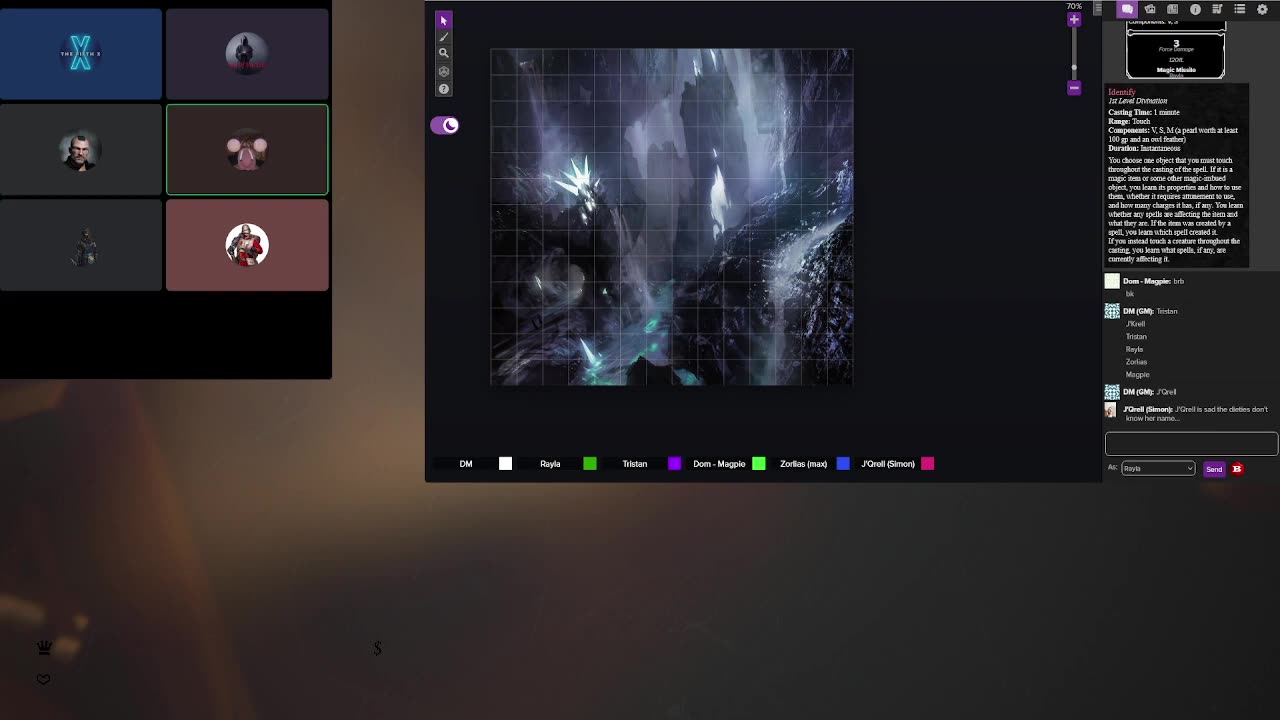1280x720 pixels.
Task: Open the settings gear tab
Action: (x=1262, y=9)
